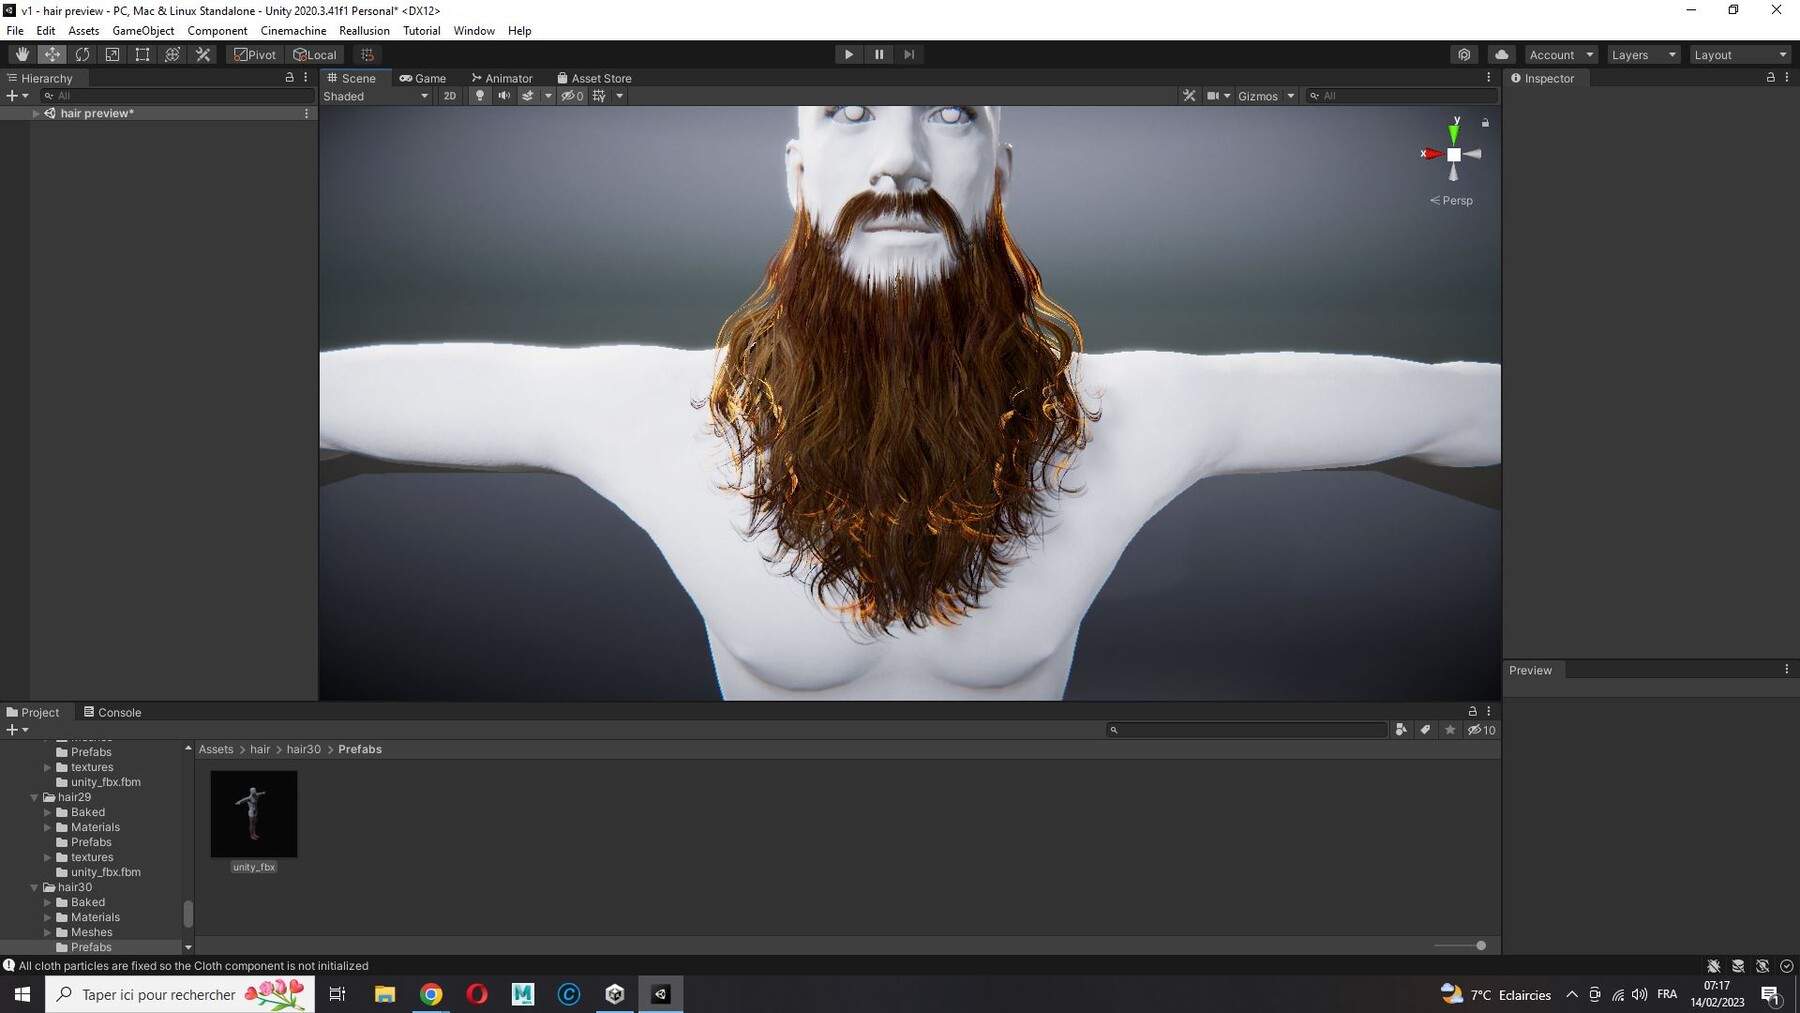
Task: Click hair in breadcrumb path
Action: point(260,749)
